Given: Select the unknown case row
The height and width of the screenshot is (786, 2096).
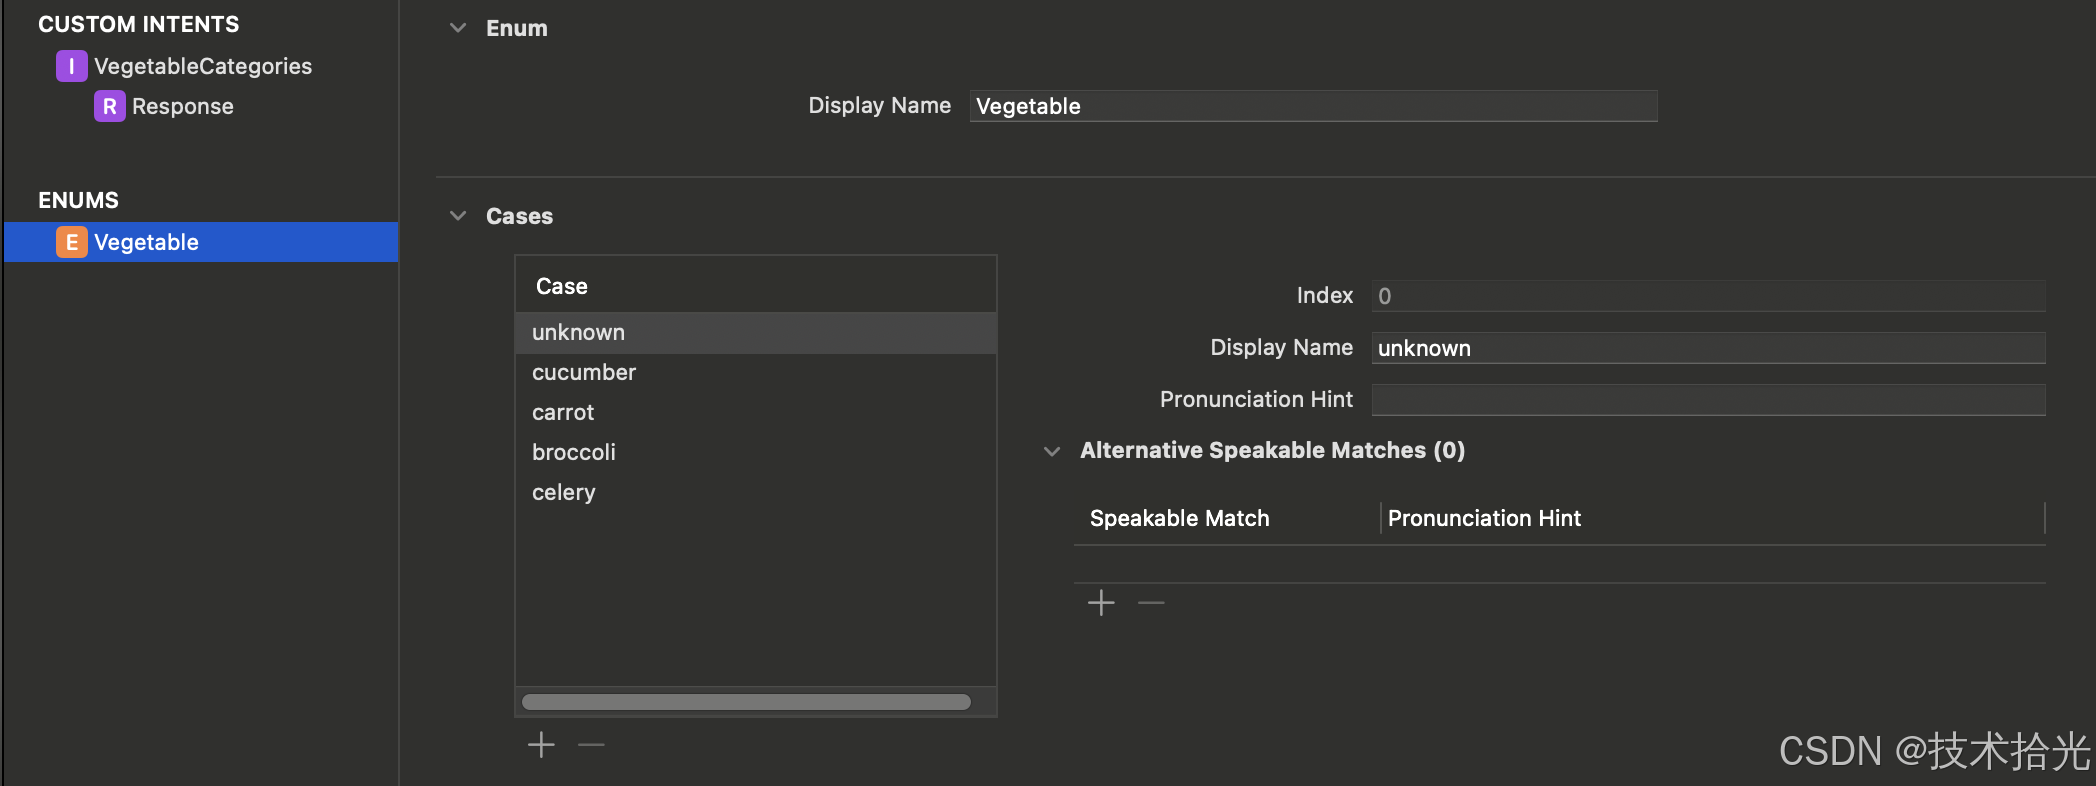Looking at the screenshot, I should tap(756, 332).
